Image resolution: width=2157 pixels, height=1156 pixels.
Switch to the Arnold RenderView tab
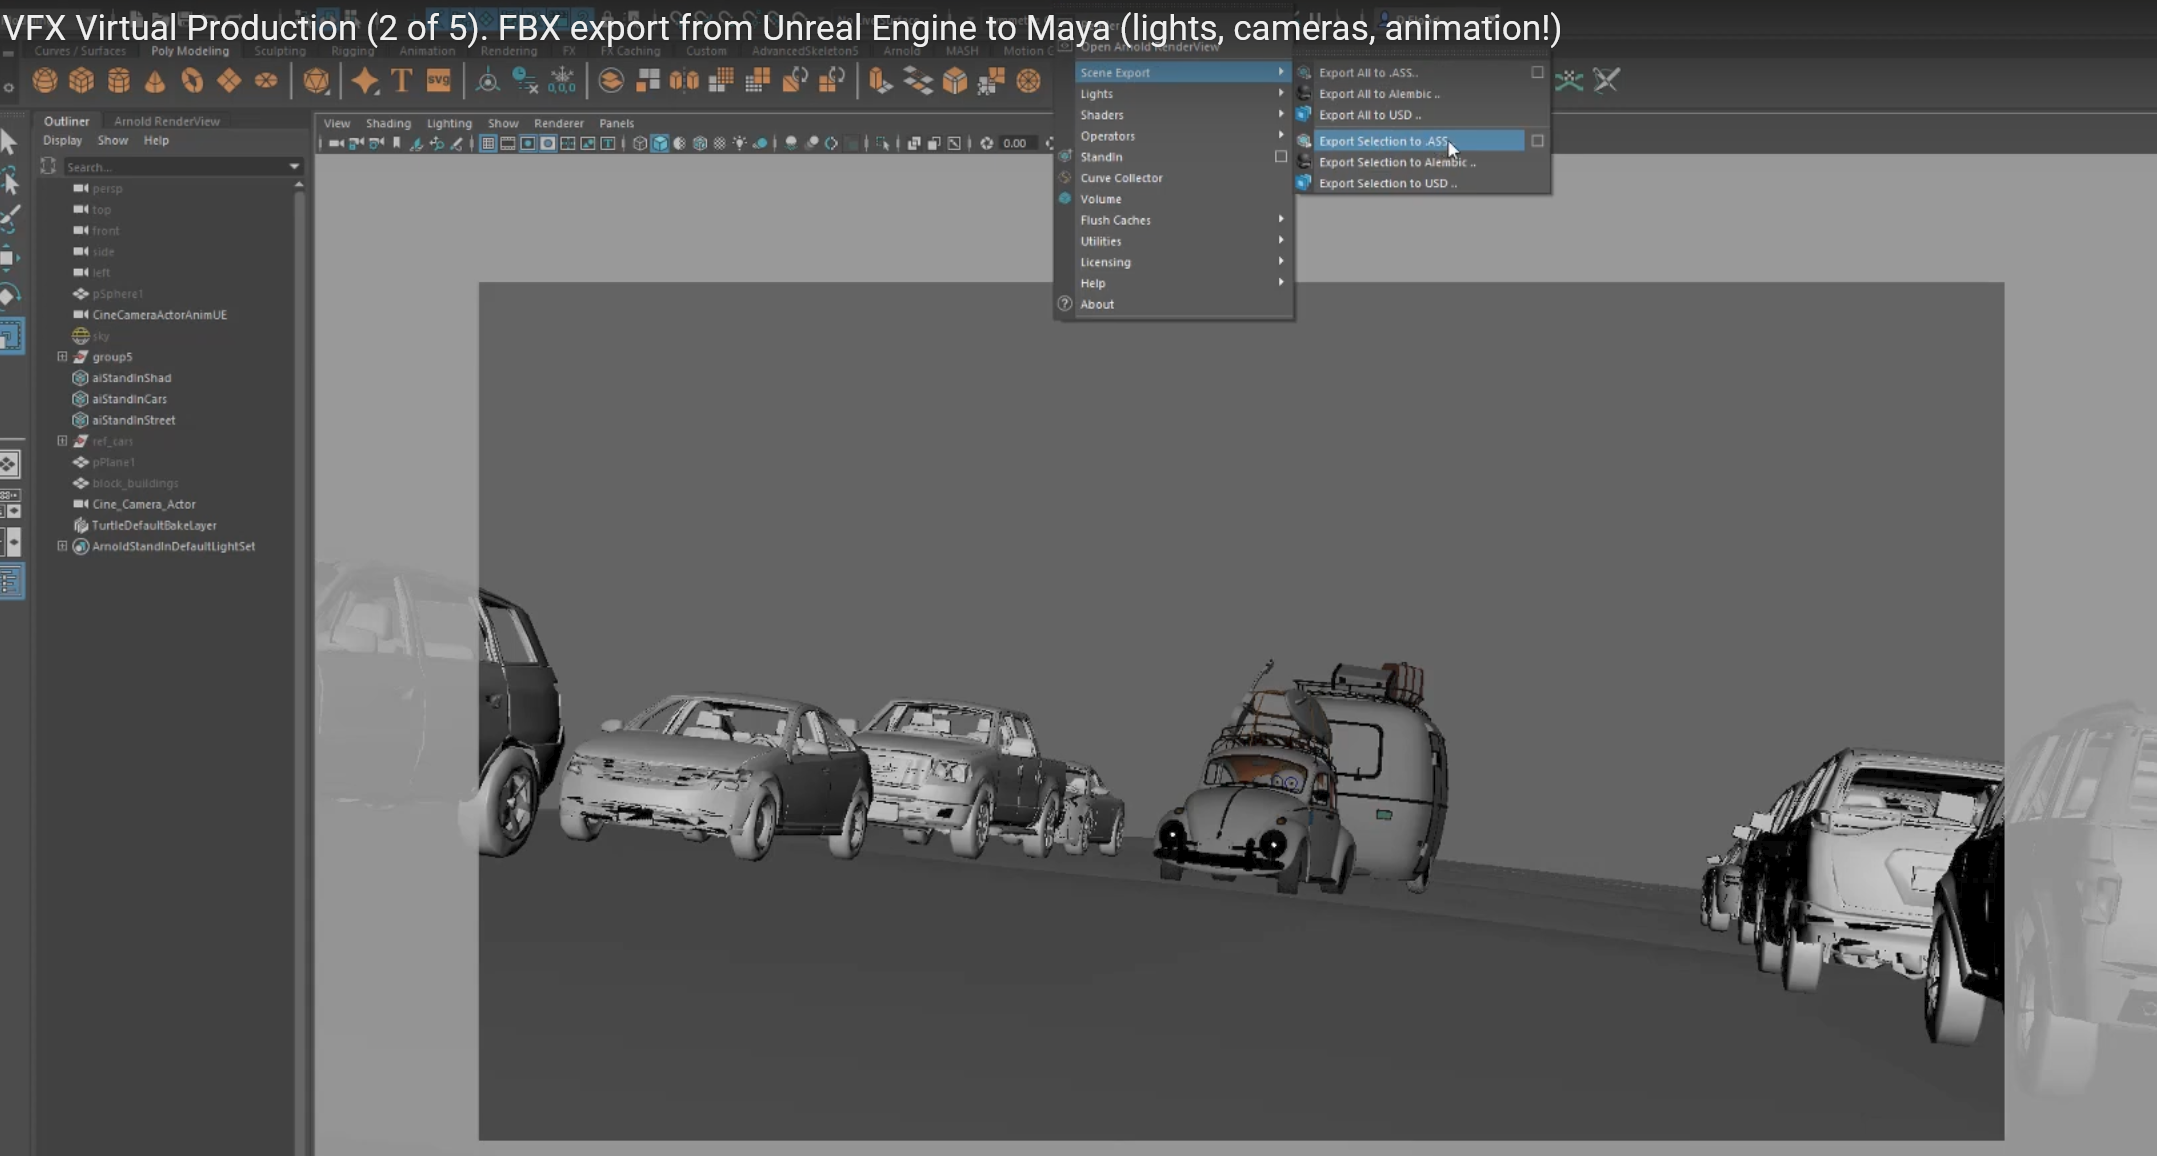(x=166, y=121)
